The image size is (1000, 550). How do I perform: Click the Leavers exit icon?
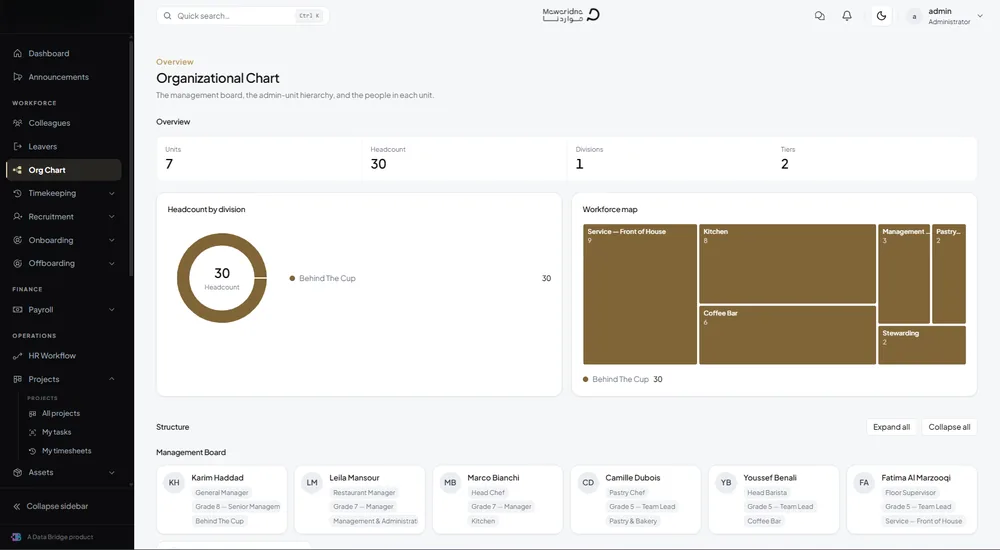(x=17, y=147)
